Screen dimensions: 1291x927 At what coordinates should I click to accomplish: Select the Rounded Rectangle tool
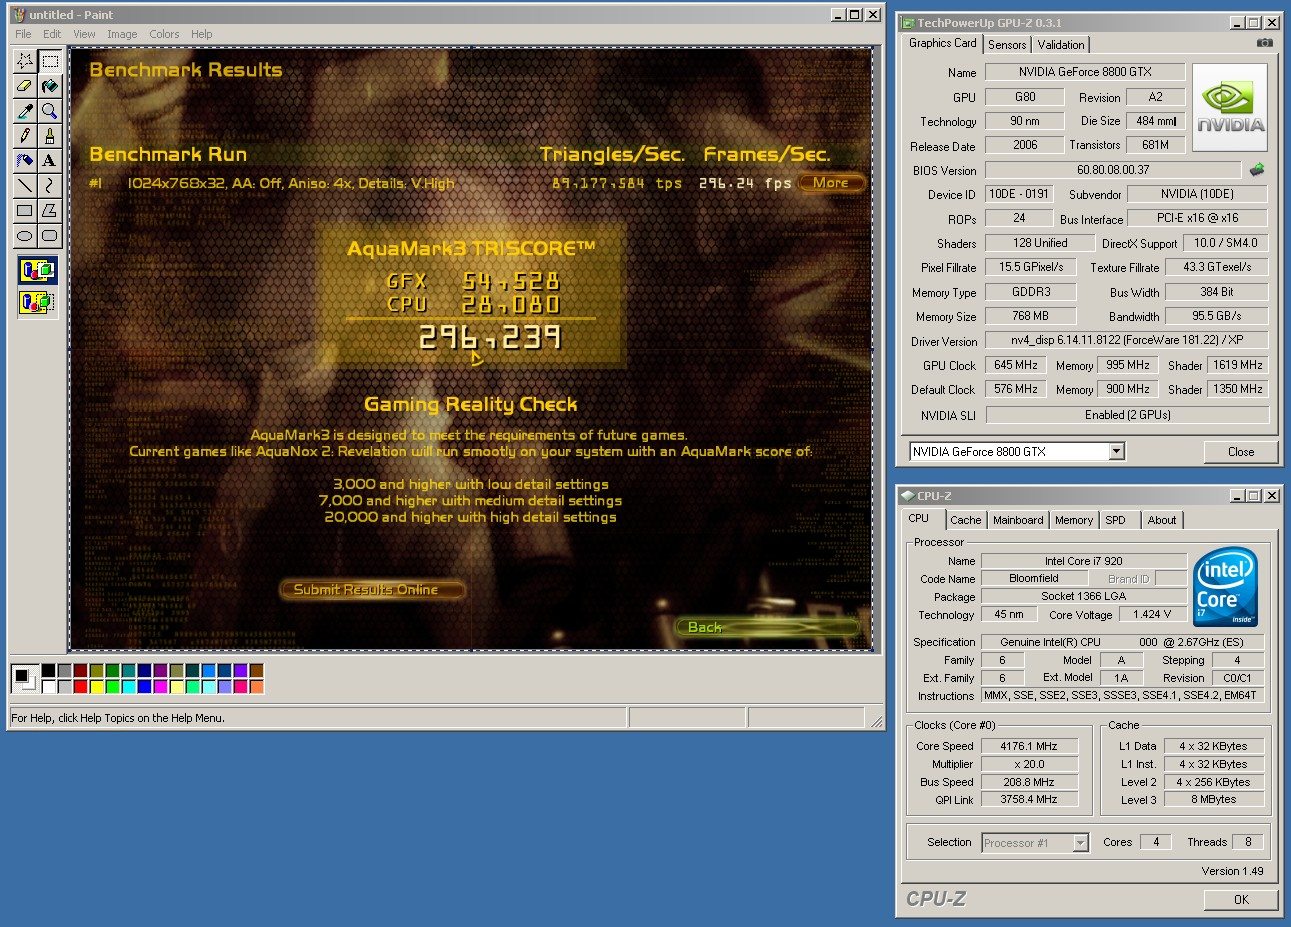point(50,235)
